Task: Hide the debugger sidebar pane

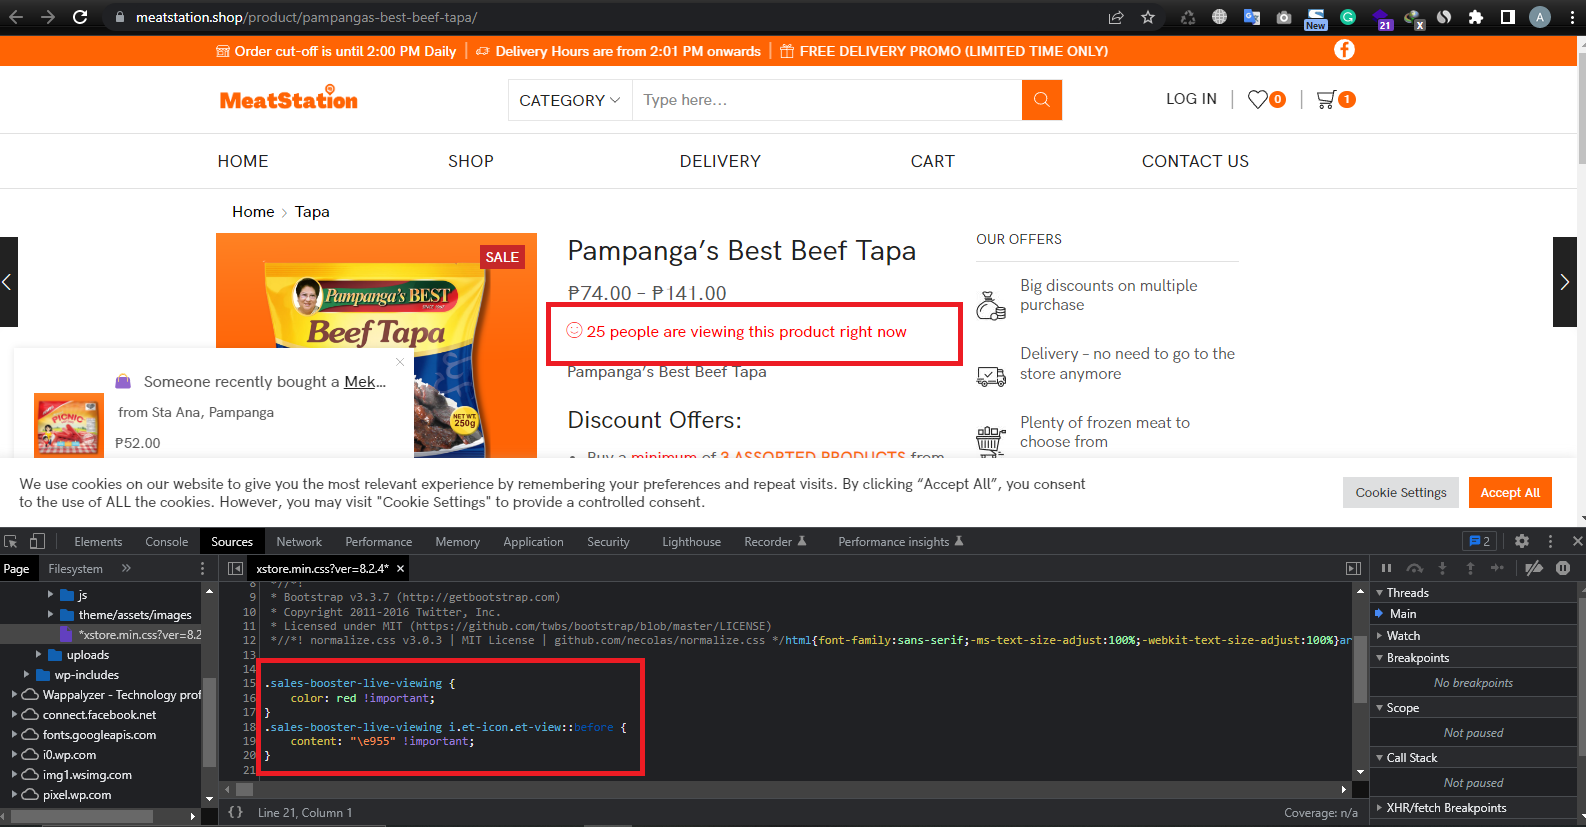Action: pos(1353,568)
